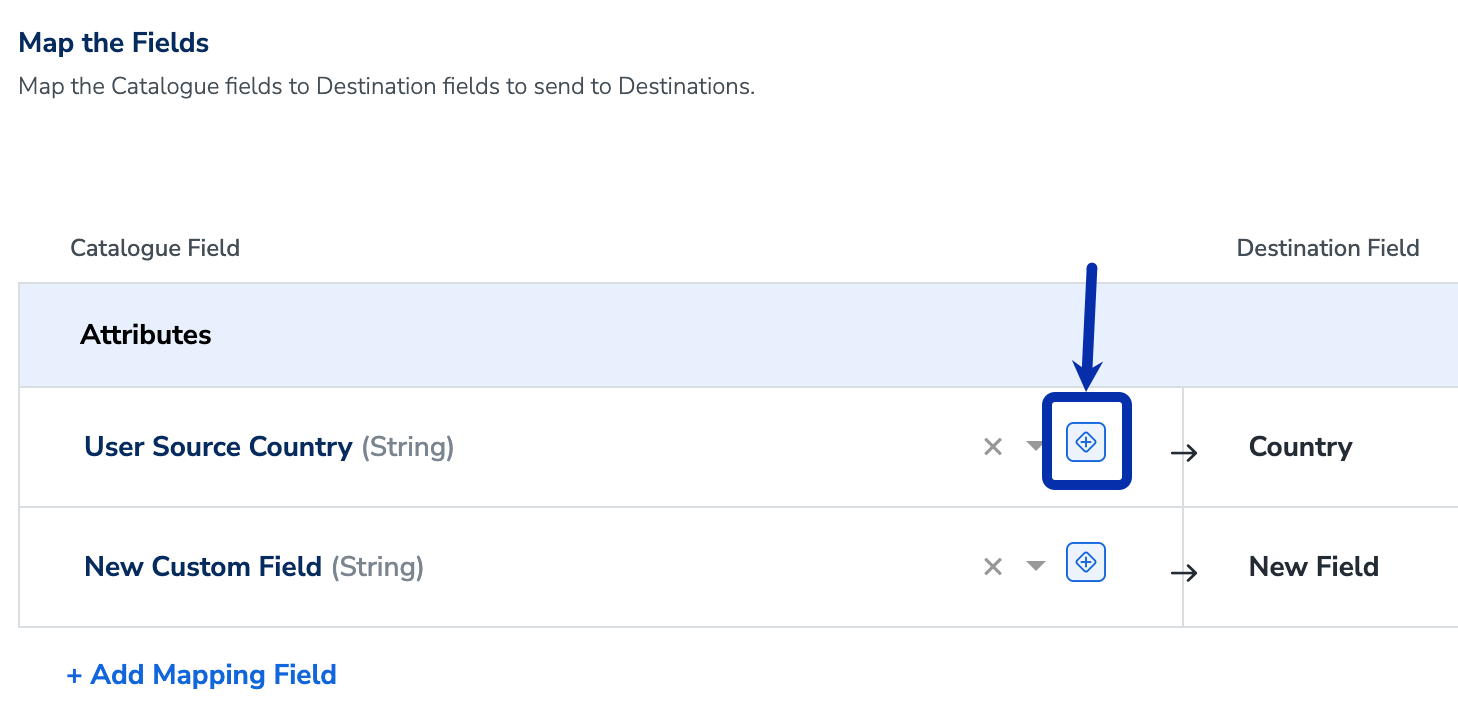This screenshot has width=1458, height=714.
Task: Click the mapping arrow pointing to New Field
Action: click(1184, 573)
